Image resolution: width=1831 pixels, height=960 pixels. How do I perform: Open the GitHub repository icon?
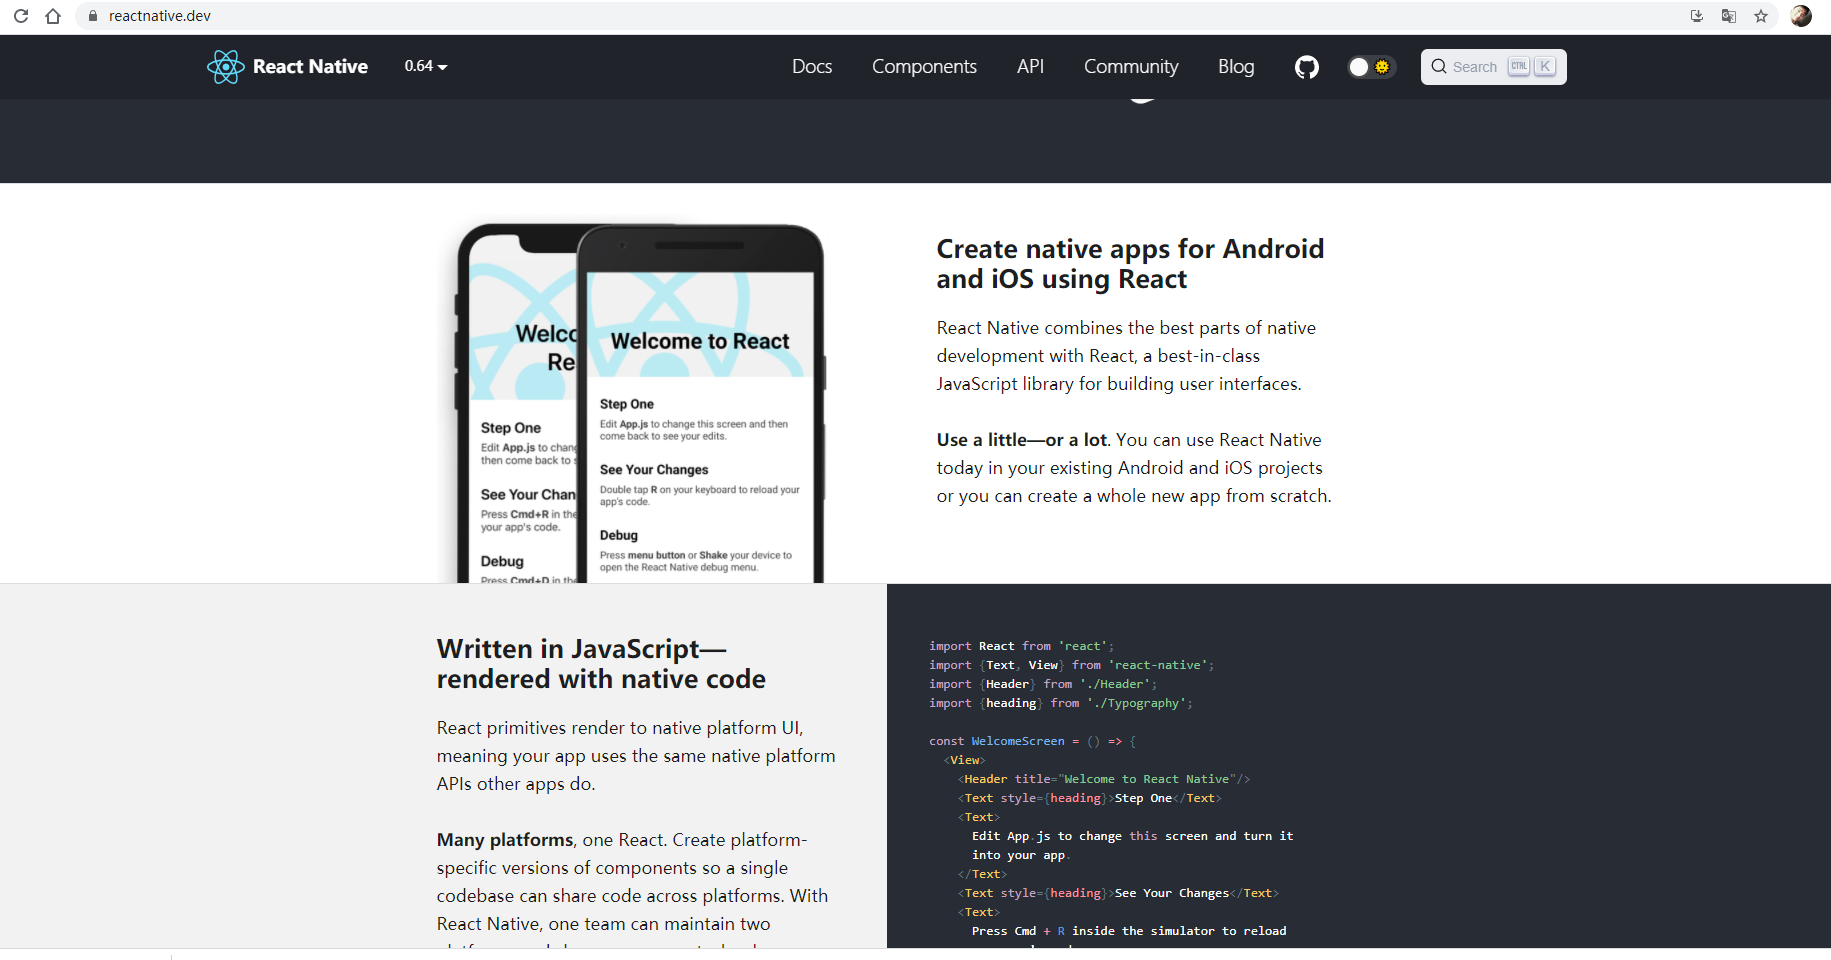click(1306, 67)
